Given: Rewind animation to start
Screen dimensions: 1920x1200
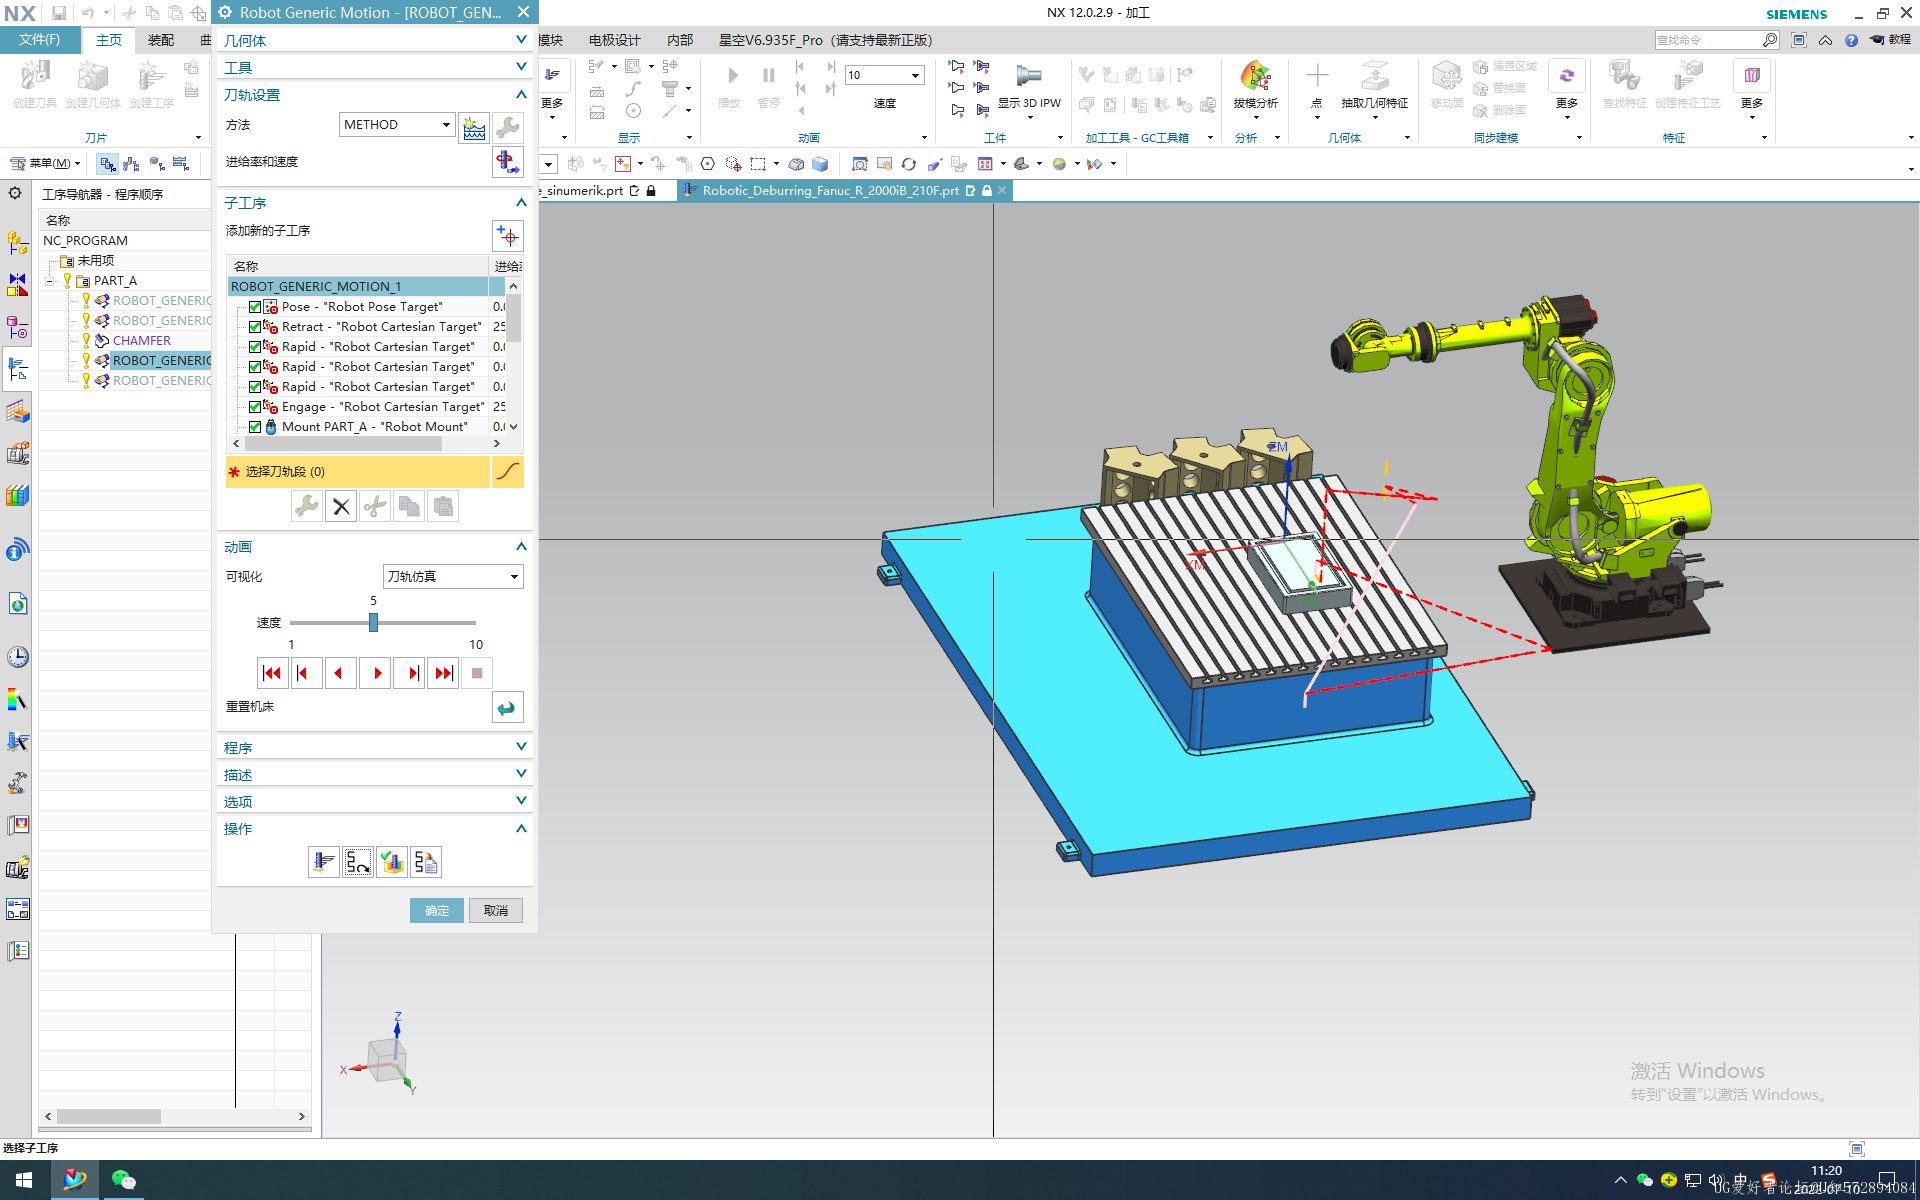Looking at the screenshot, I should [x=272, y=673].
